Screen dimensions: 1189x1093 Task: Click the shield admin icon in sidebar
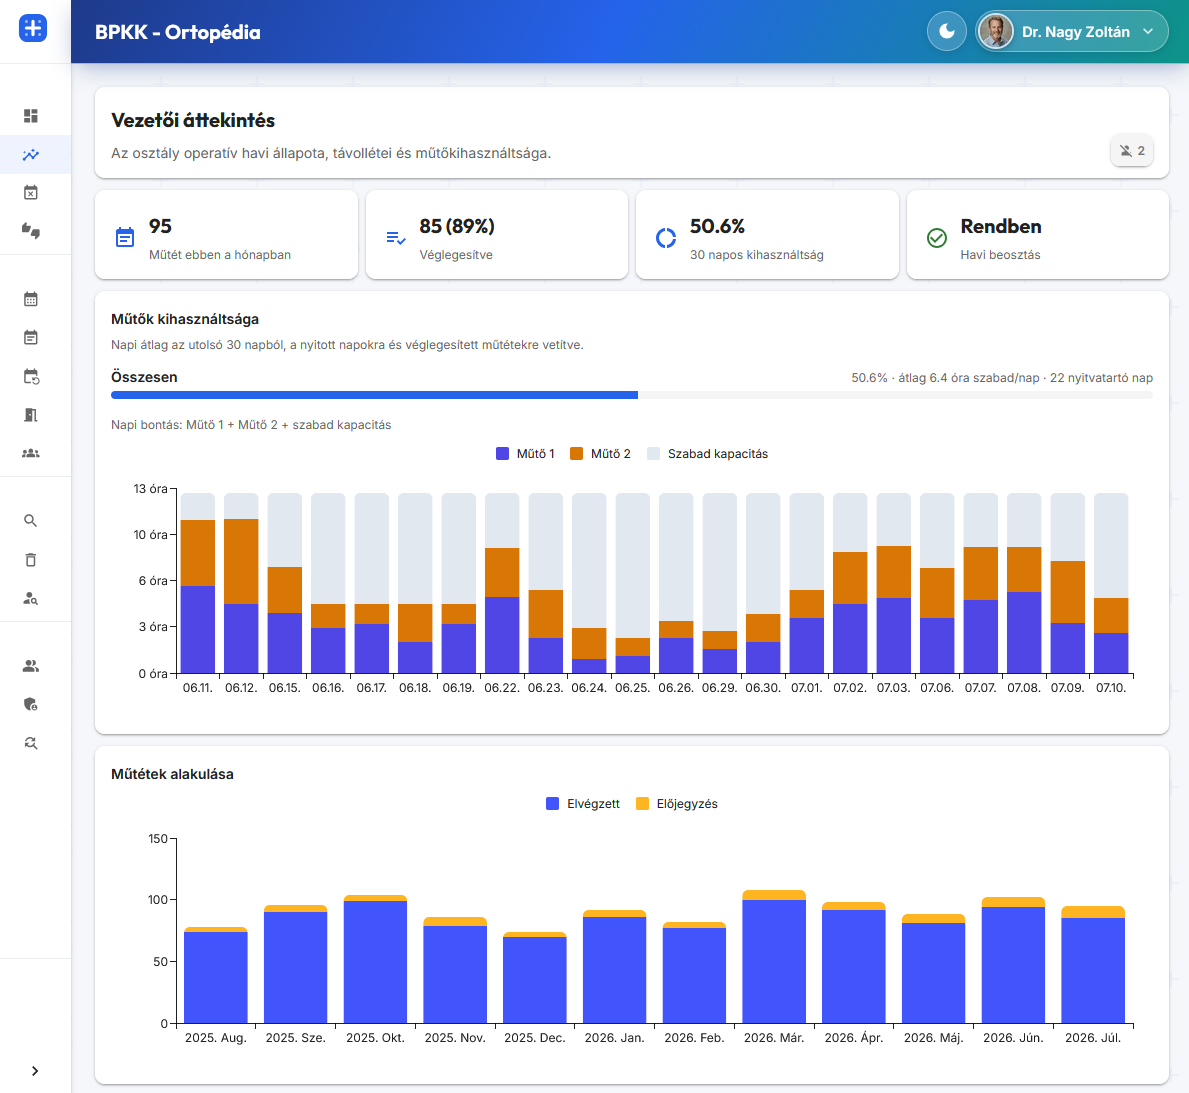tap(30, 705)
